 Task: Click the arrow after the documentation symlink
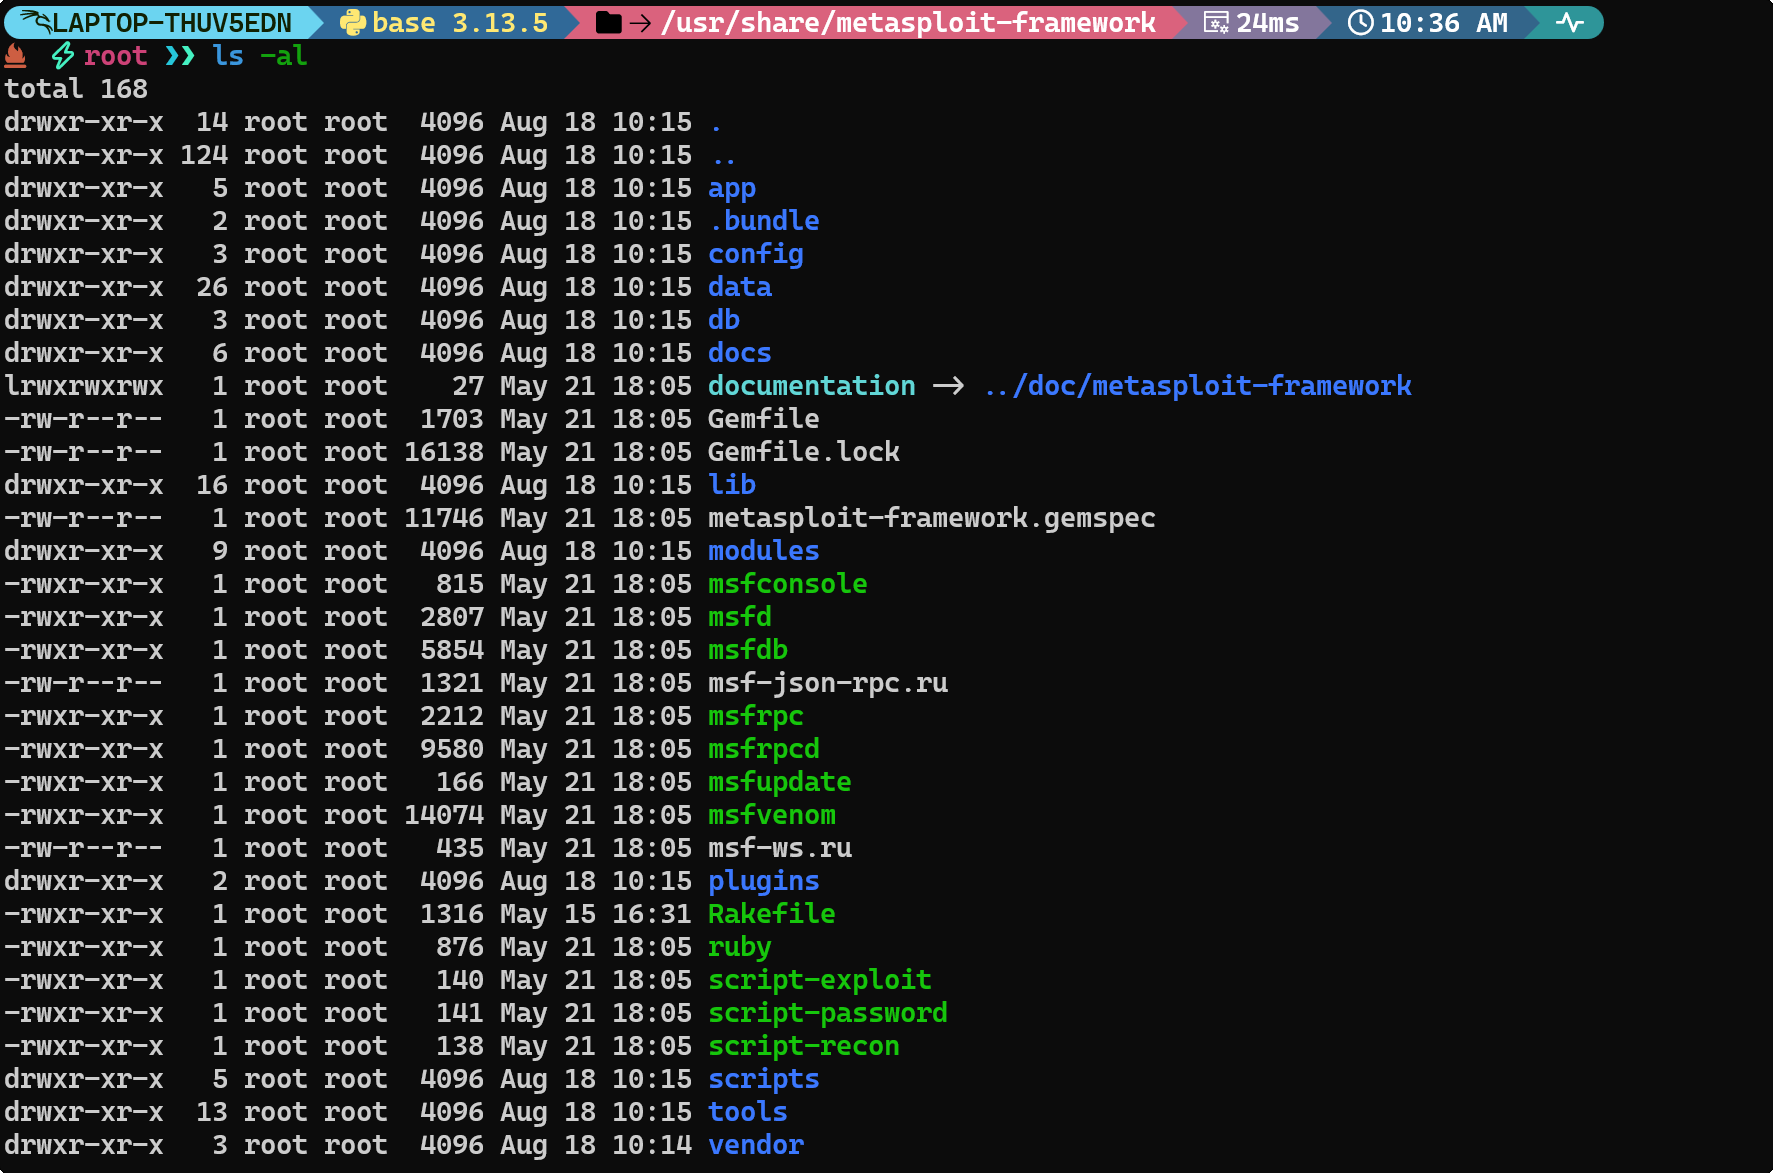click(x=948, y=386)
